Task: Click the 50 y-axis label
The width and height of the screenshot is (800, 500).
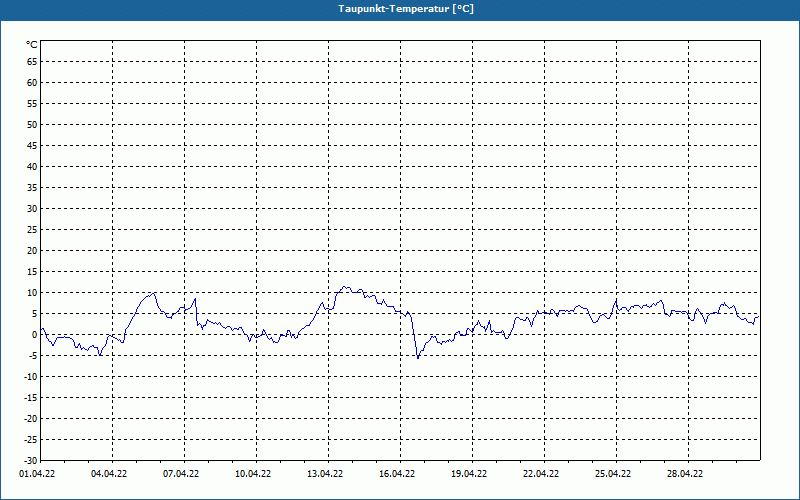Action: (32, 124)
